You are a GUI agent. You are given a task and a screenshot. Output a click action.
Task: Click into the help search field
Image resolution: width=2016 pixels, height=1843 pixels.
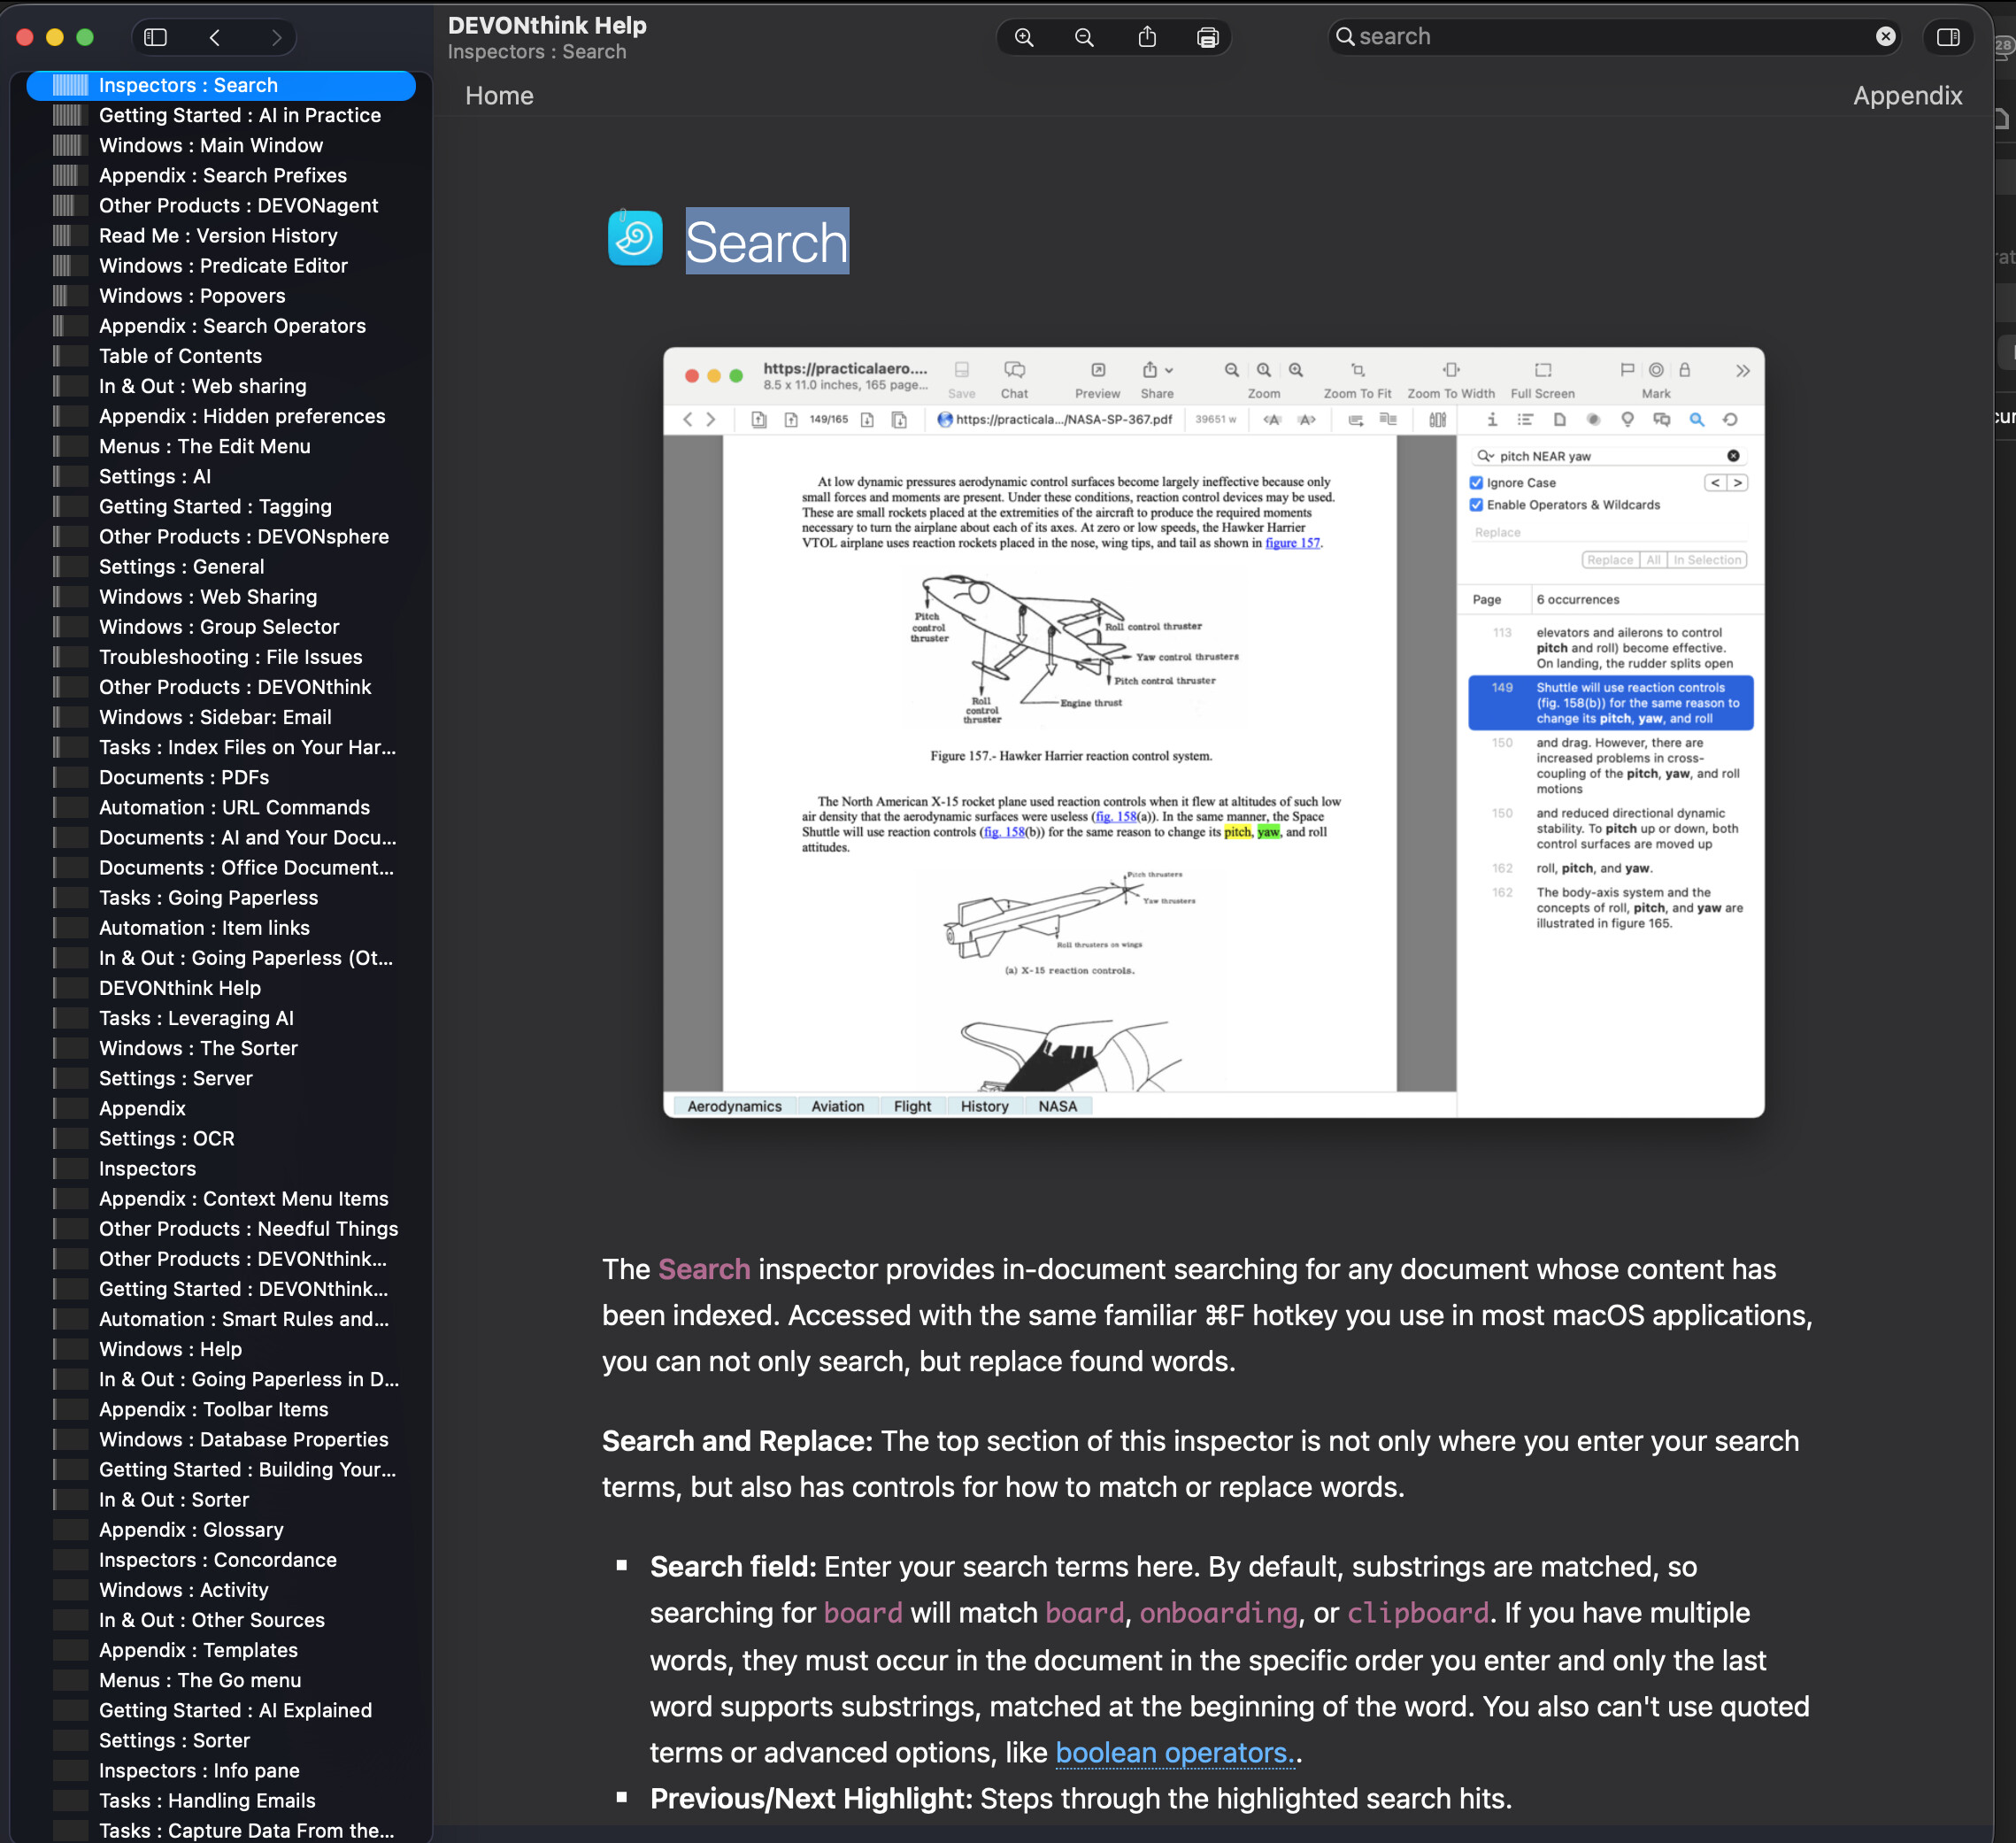tap(1600, 37)
